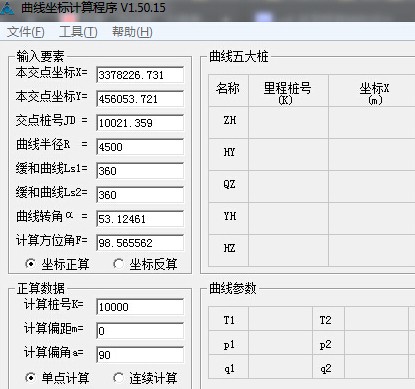This screenshot has height=389, width=415.
Task: Click the 交点桩号JD input field
Action: pos(140,123)
